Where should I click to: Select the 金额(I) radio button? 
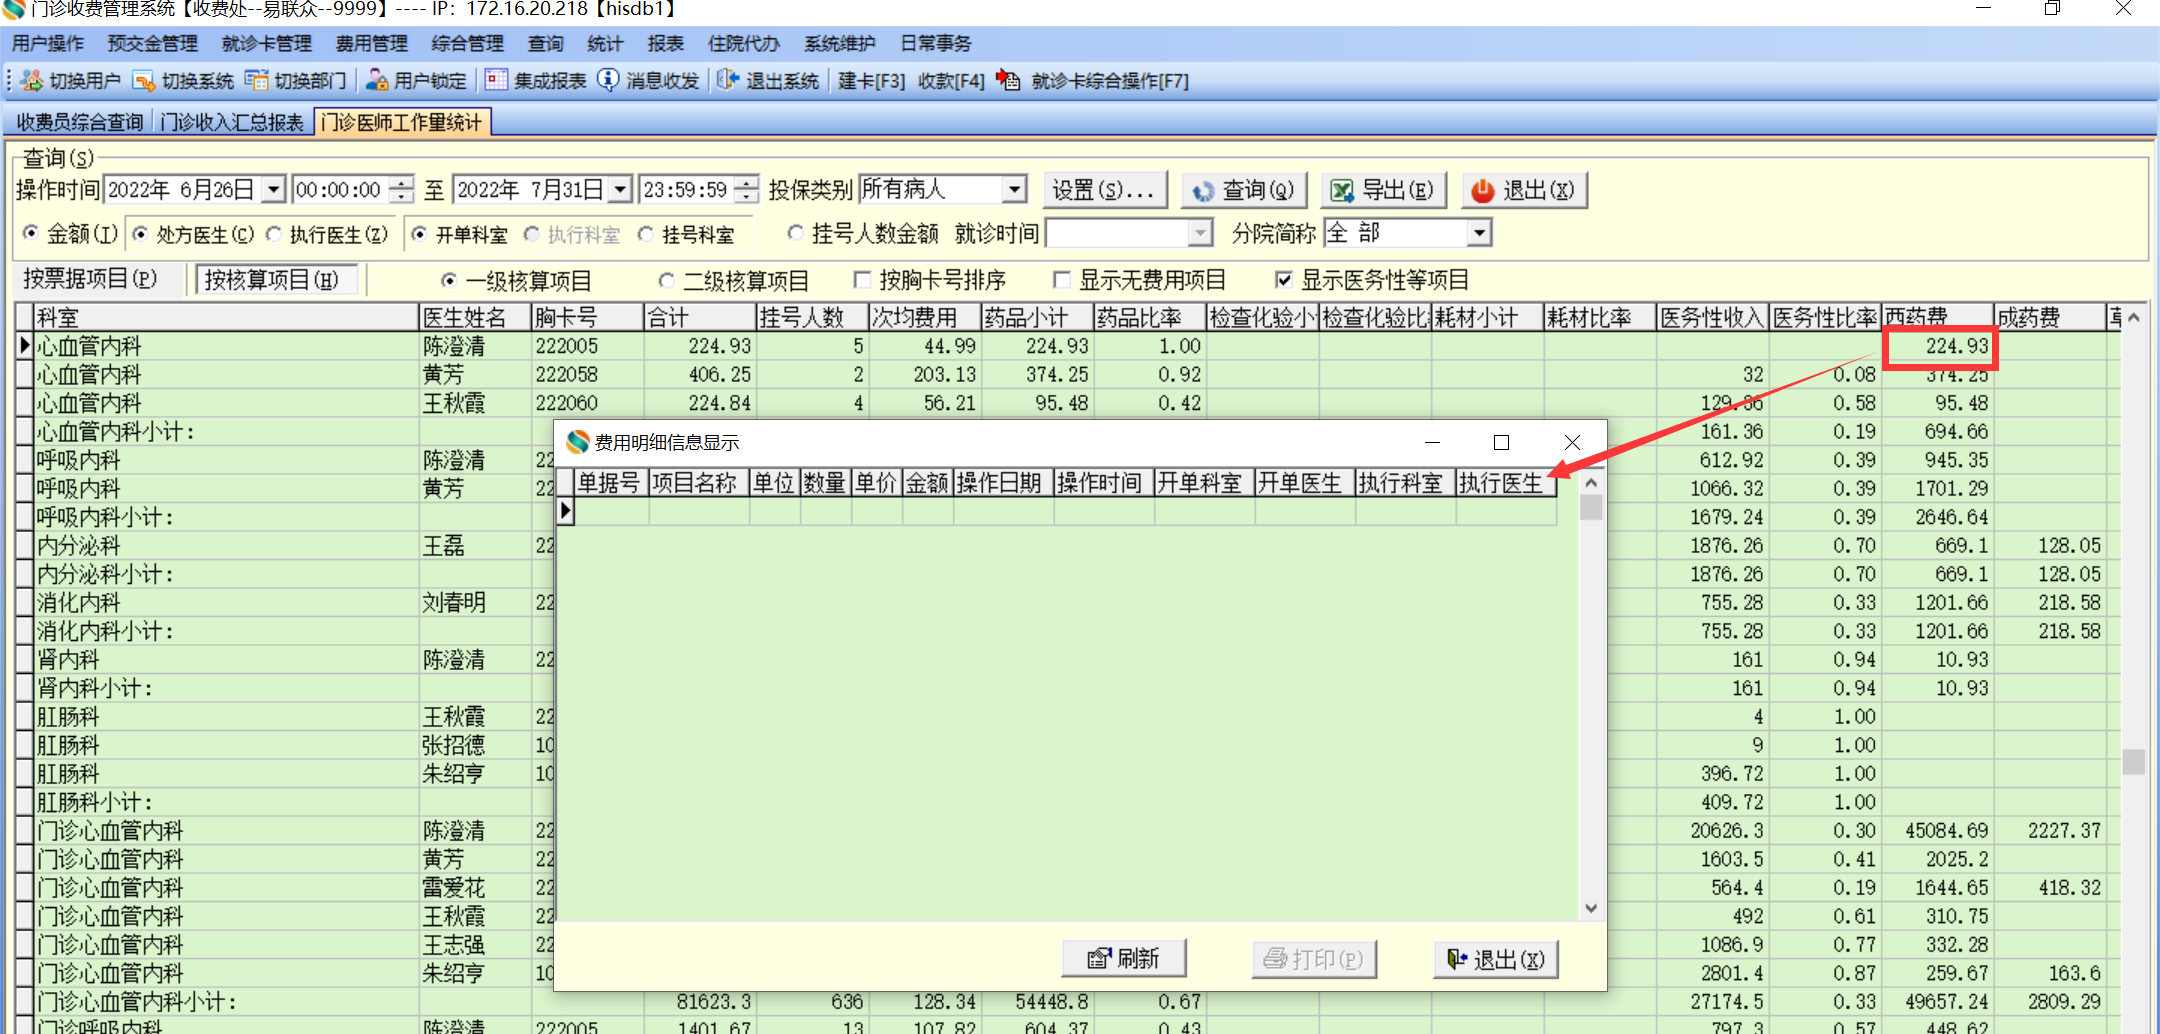[x=31, y=234]
